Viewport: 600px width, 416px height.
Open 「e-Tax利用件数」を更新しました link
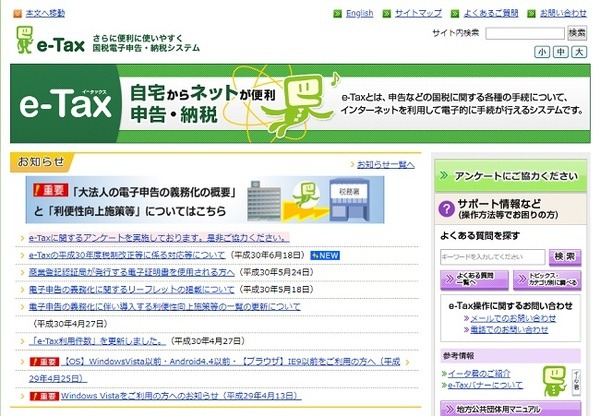(x=97, y=341)
